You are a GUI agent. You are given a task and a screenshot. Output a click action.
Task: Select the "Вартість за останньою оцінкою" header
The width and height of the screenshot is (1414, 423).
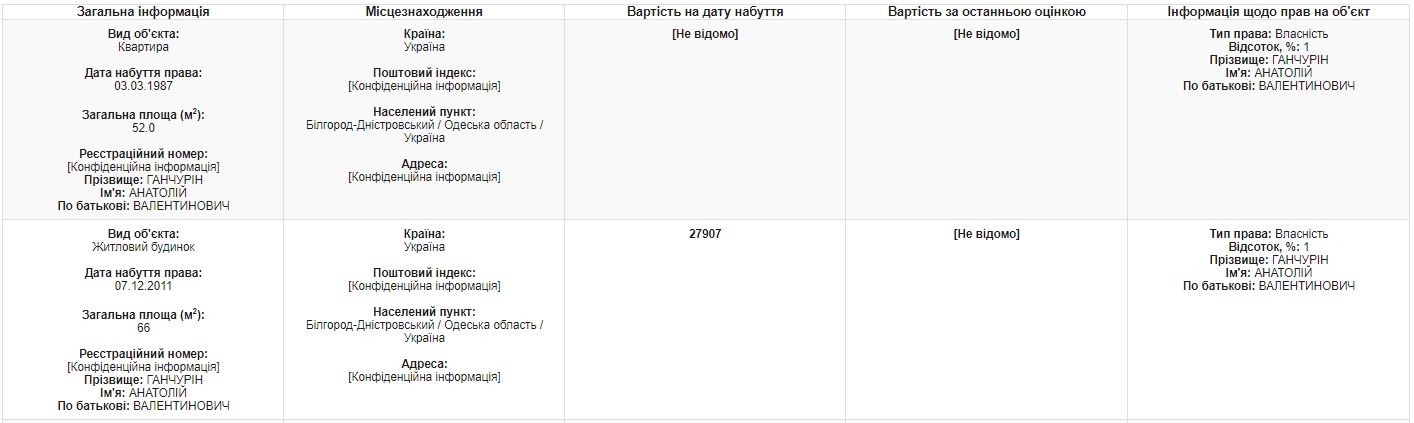[986, 12]
